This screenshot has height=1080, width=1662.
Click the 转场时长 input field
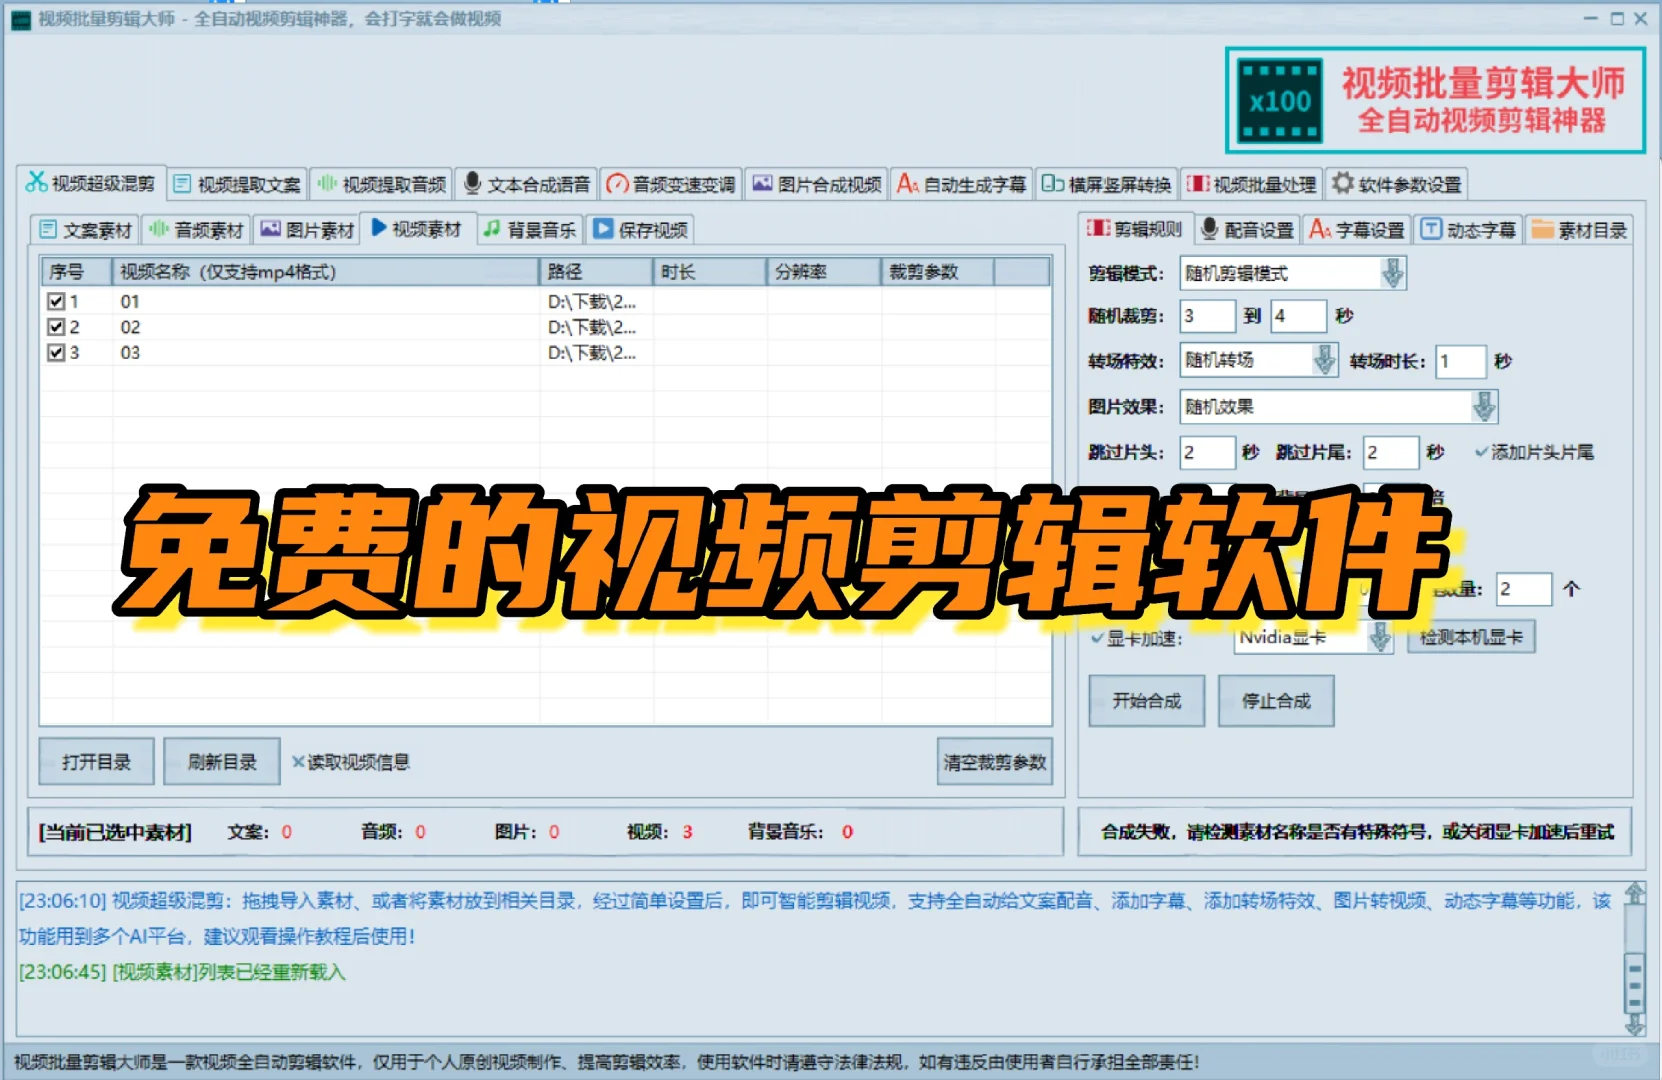pos(1460,361)
